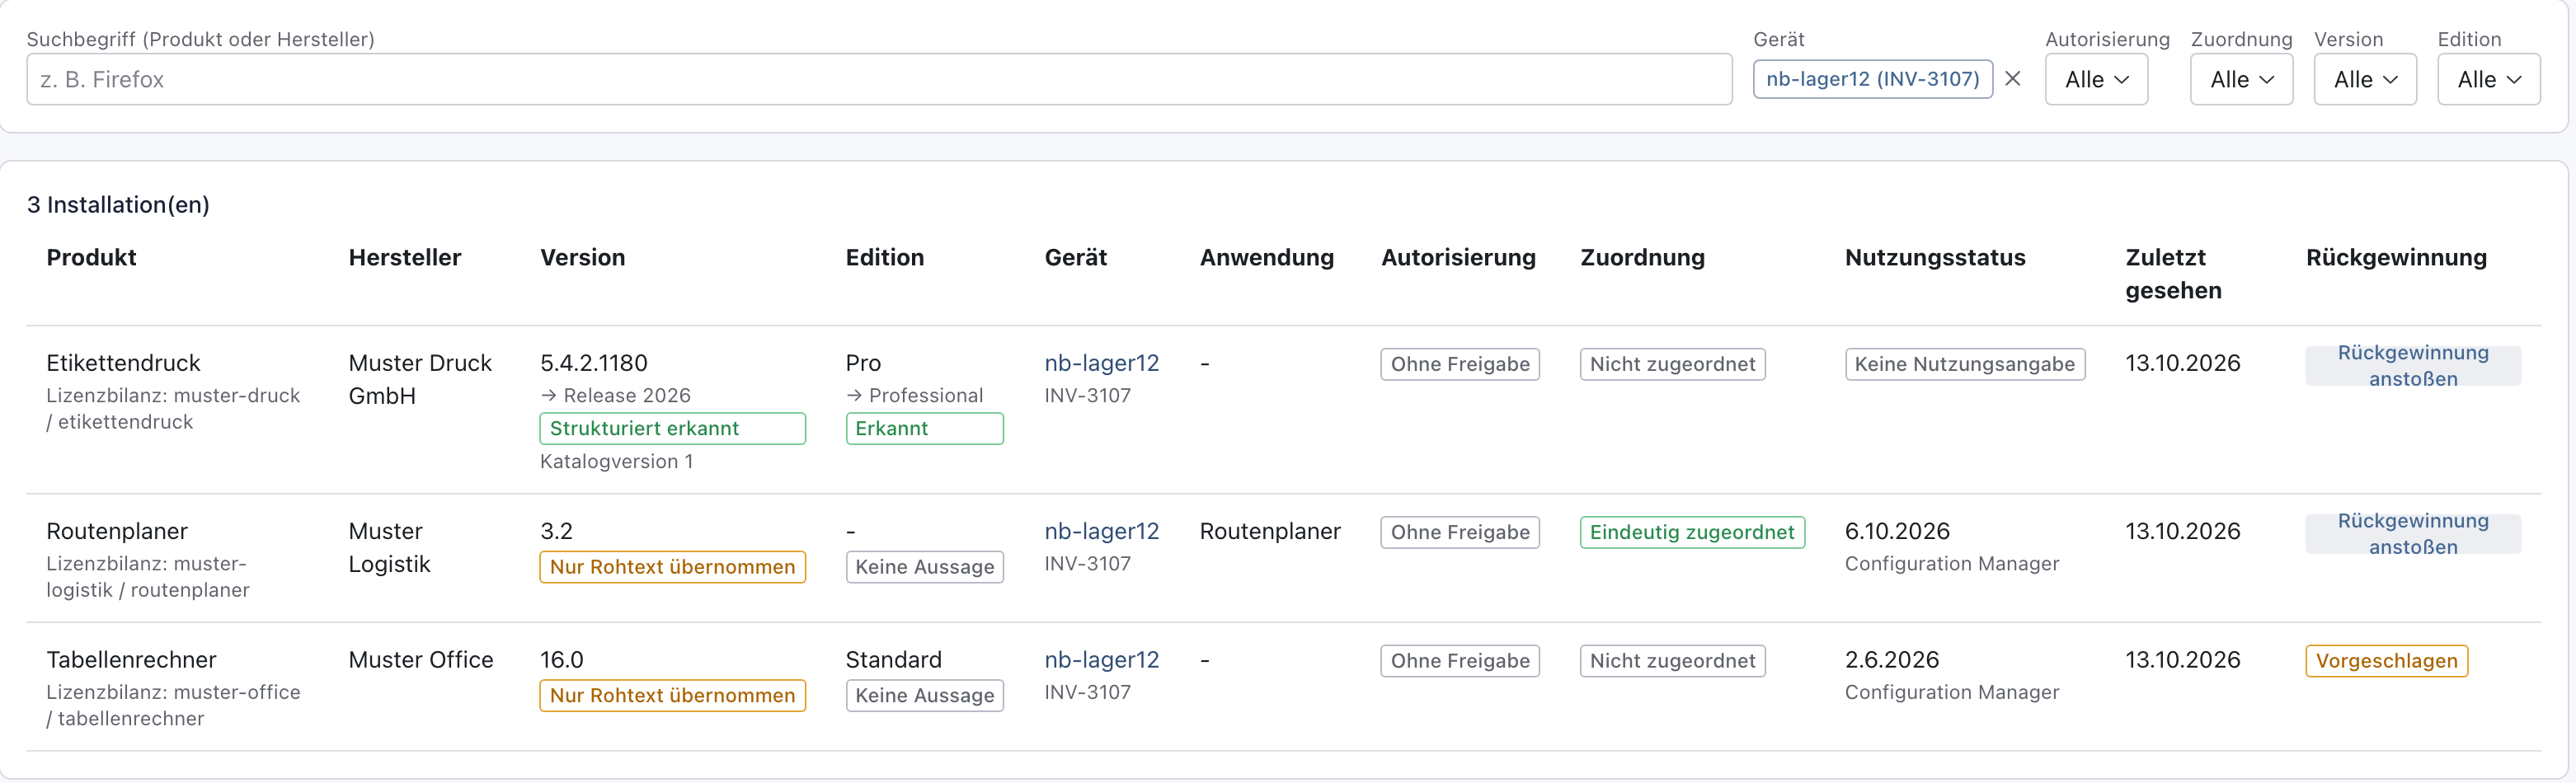Image resolution: width=2576 pixels, height=783 pixels.
Task: Click Katalogversion 1 text
Action: (616, 461)
